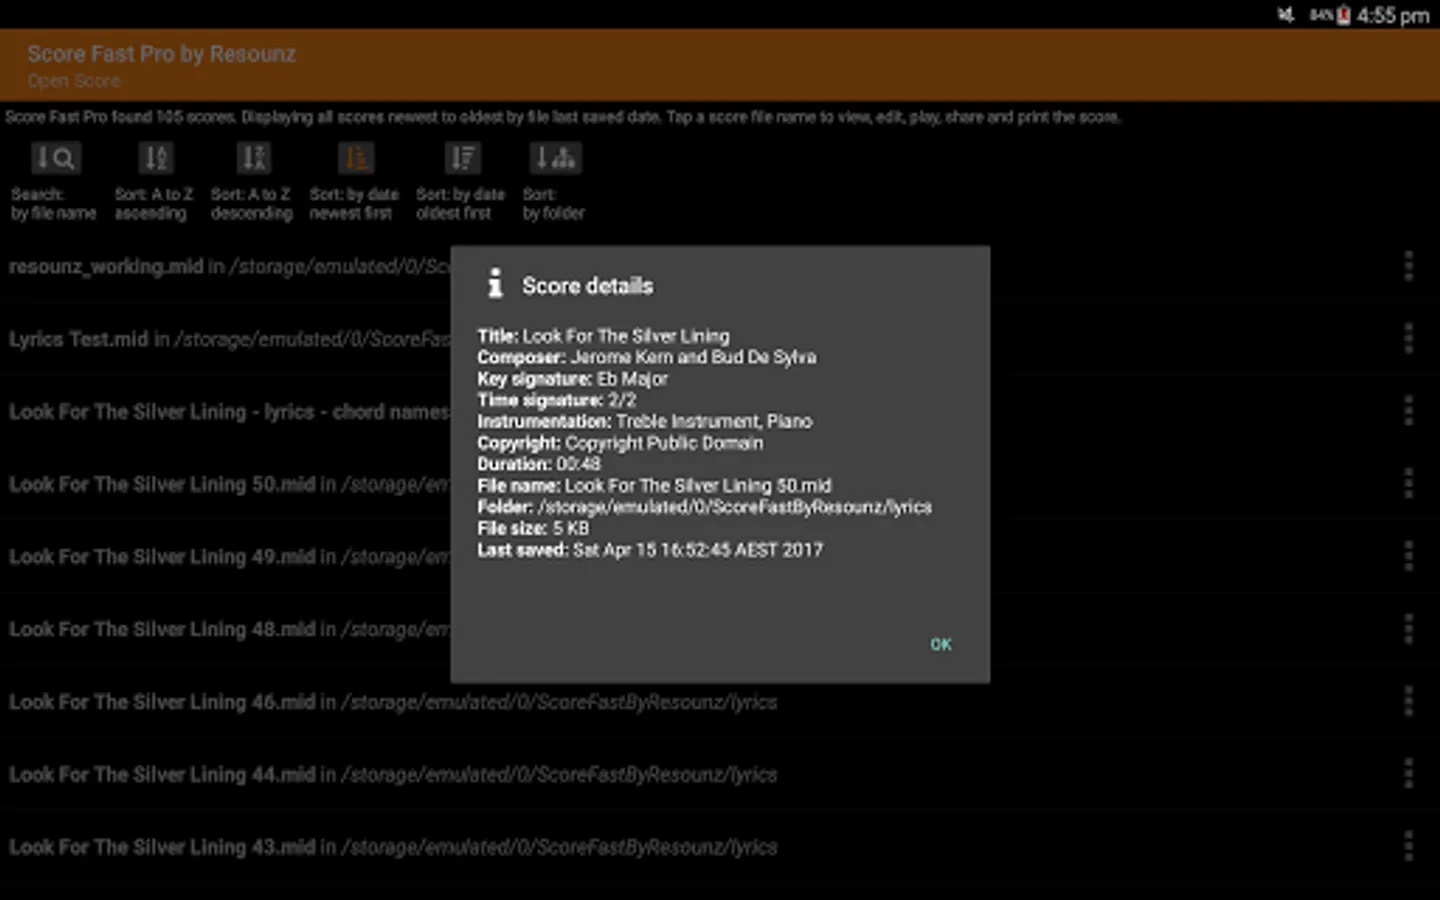Open overflow menu for Lyrics Test.mid
Screen dimensions: 1440x900
1408,339
